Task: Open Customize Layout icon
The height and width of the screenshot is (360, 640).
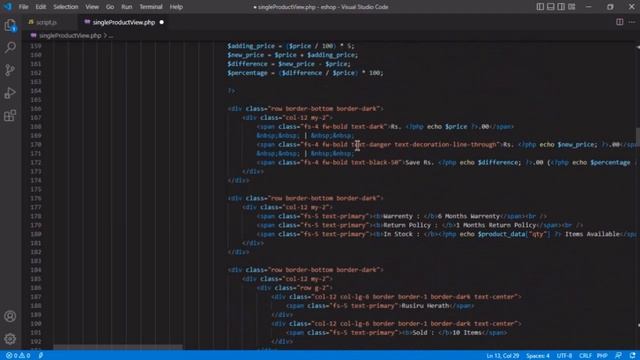Action: click(x=572, y=7)
